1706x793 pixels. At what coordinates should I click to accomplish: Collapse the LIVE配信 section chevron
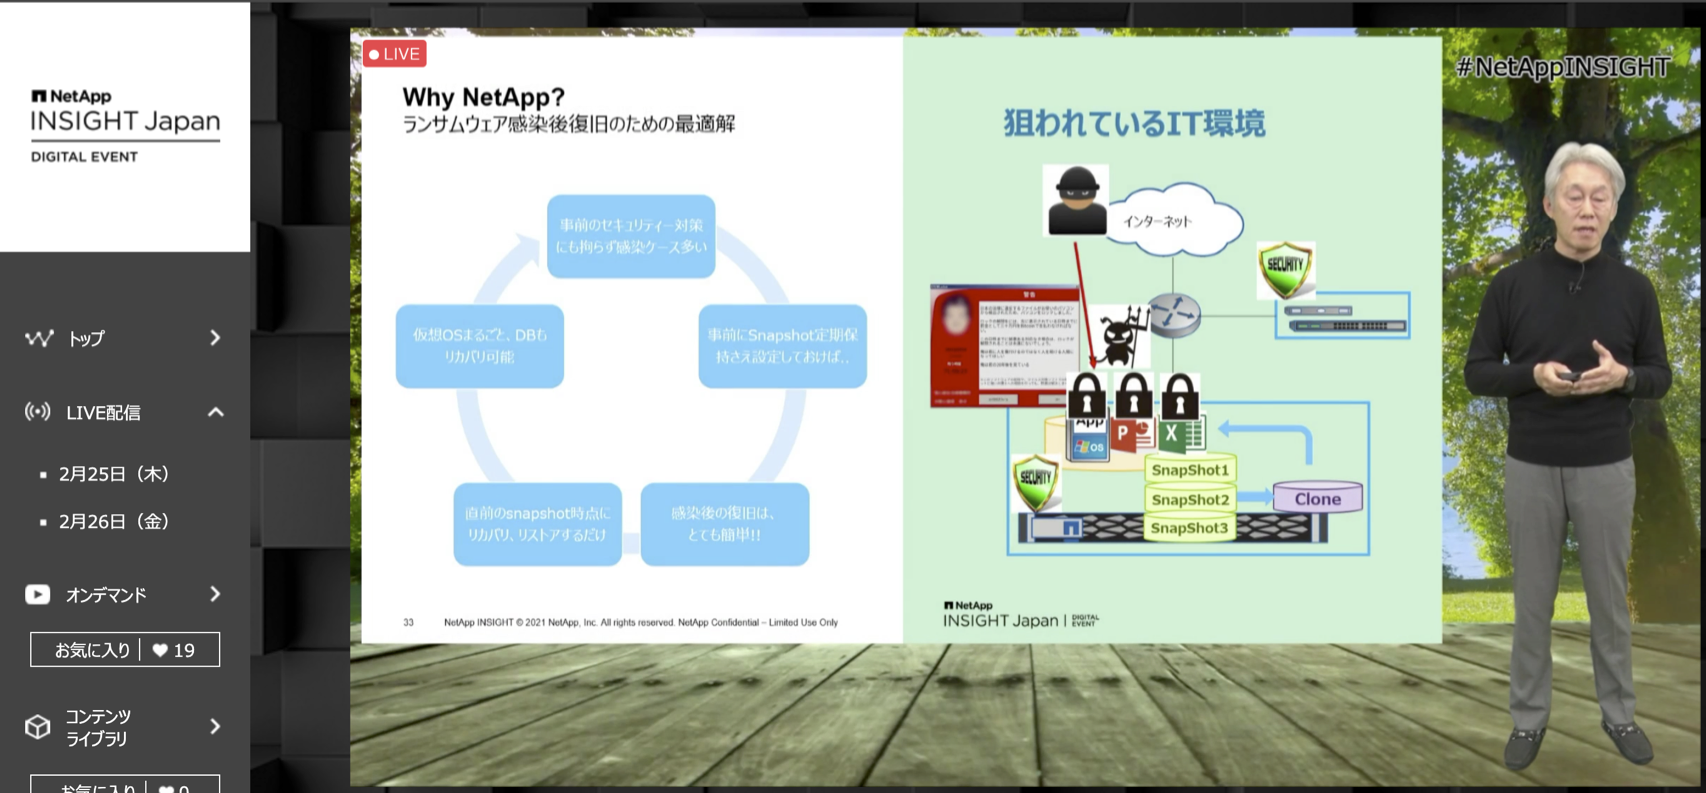(215, 412)
